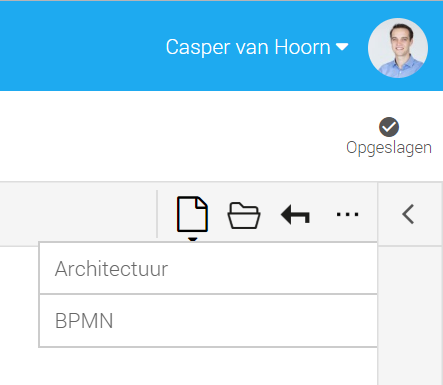Click grey side strip below collapse chevron
This screenshot has width=443, height=385.
(x=411, y=315)
